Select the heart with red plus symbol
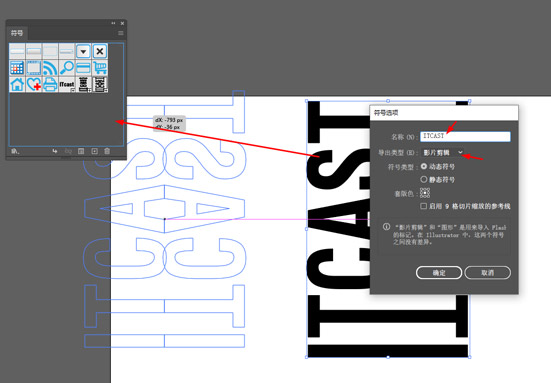 click(34, 85)
